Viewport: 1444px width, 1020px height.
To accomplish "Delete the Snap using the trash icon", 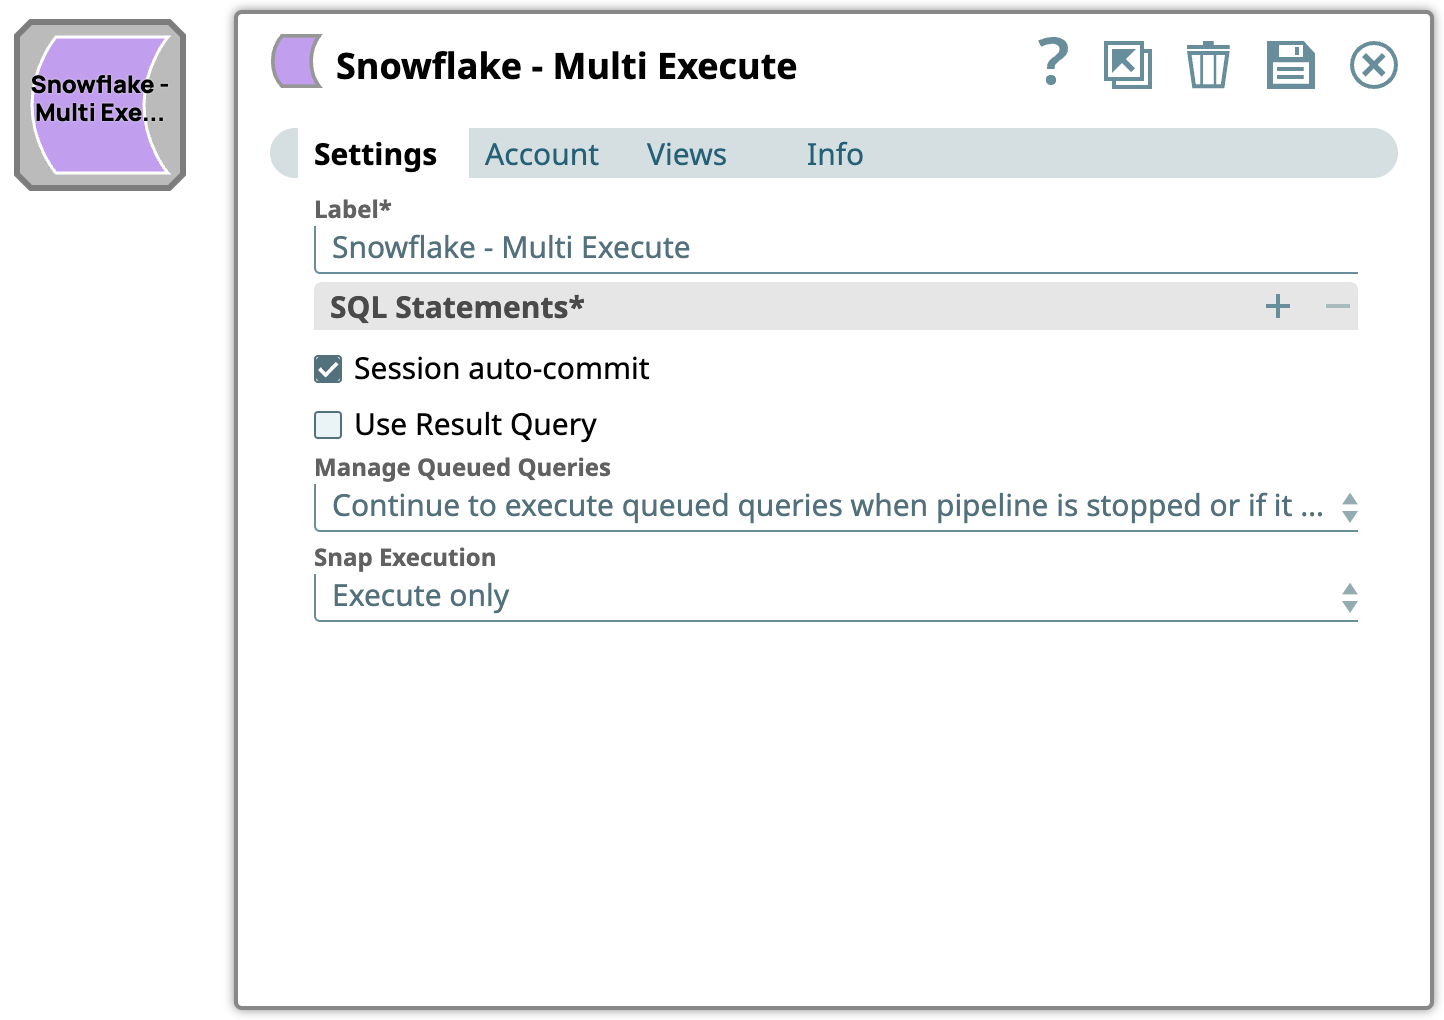I will tap(1208, 64).
